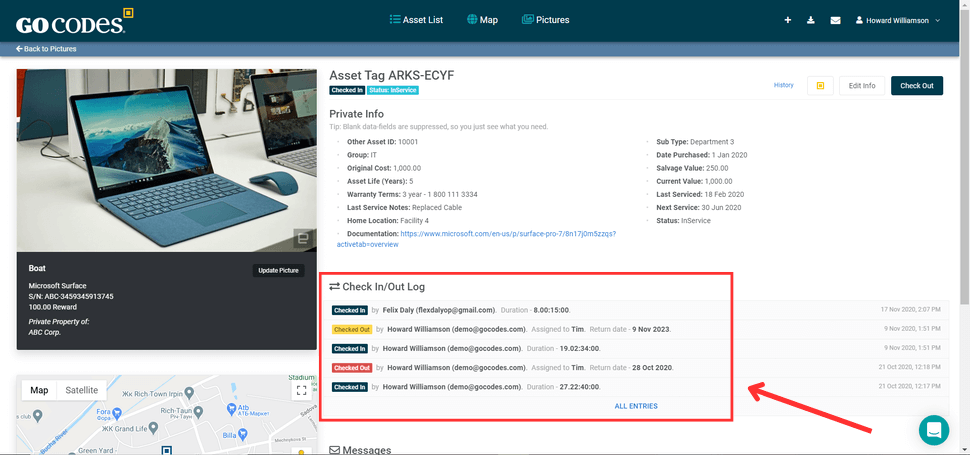The image size is (970, 455).
Task: Click the plus add-asset icon in header
Action: [788, 20]
